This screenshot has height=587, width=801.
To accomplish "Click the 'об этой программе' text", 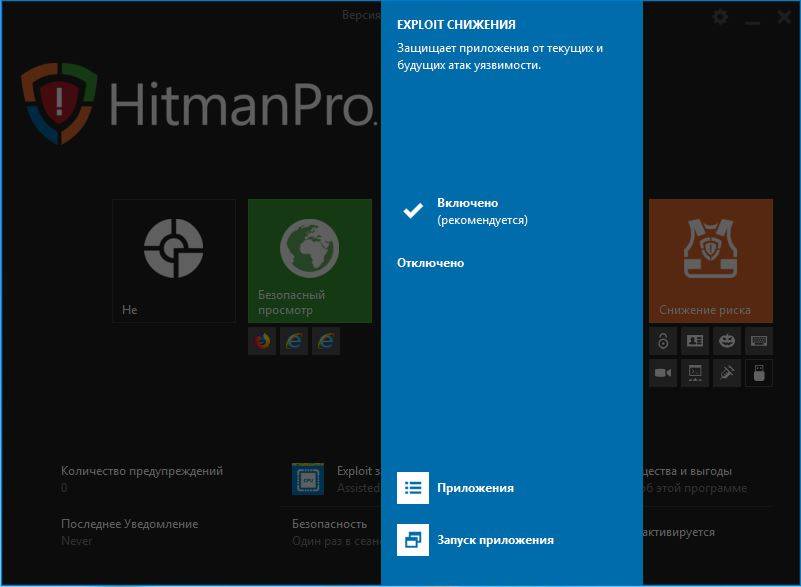I will (695, 488).
